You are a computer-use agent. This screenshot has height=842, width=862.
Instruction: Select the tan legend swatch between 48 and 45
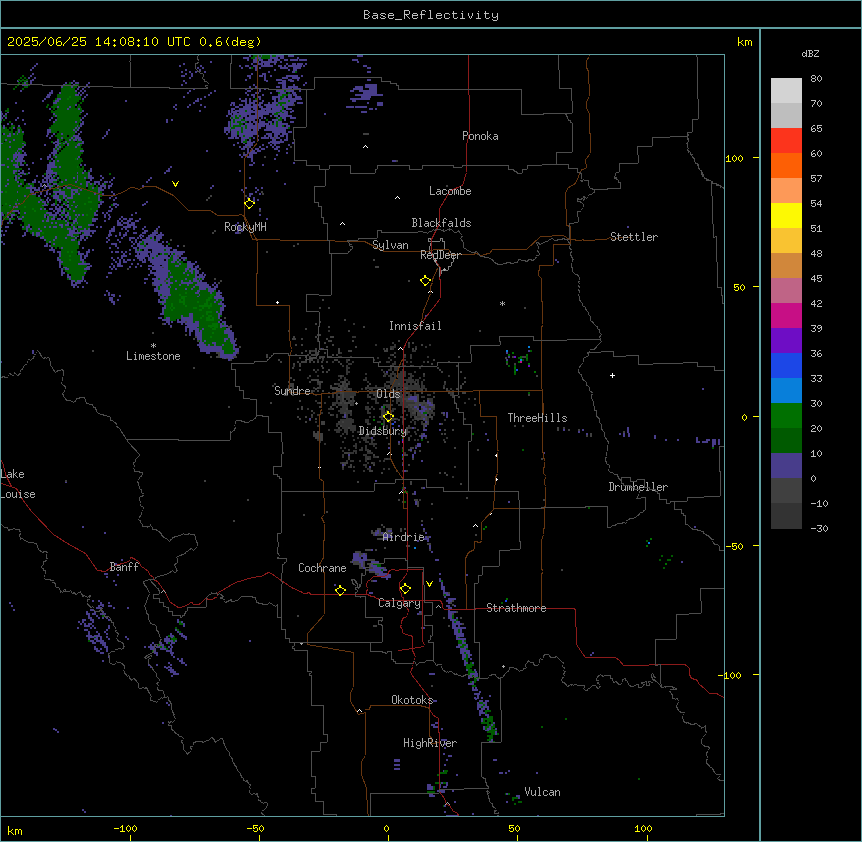point(786,265)
